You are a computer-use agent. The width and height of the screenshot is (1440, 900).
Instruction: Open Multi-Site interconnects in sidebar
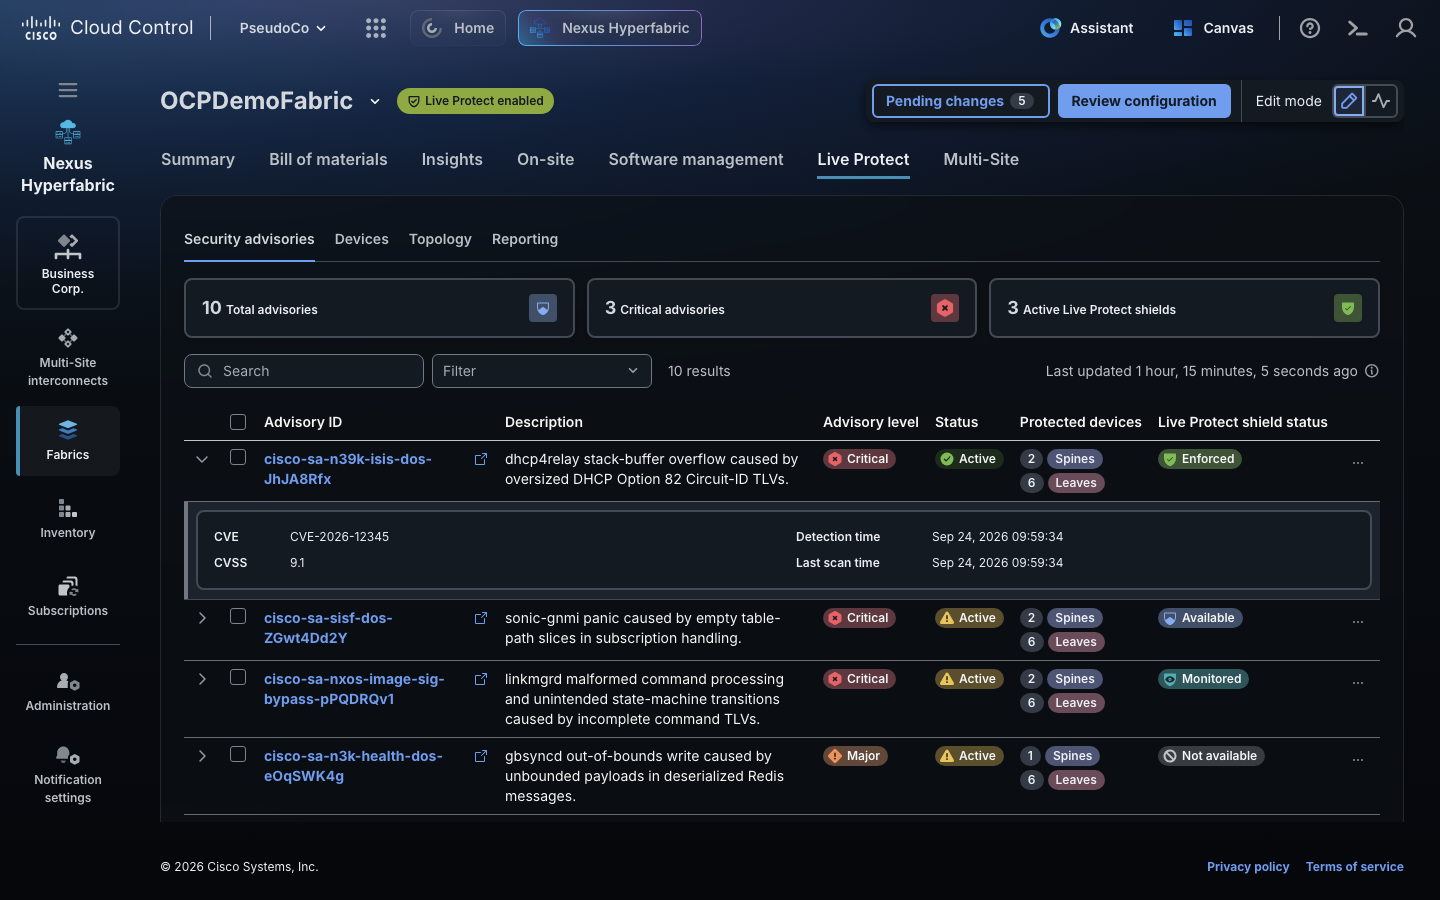68,357
